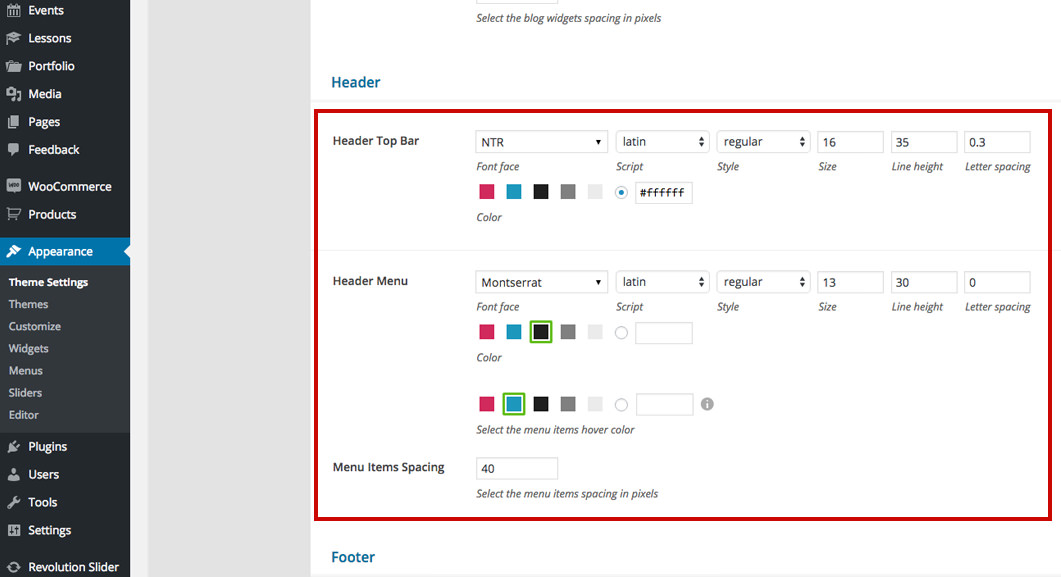The height and width of the screenshot is (577, 1061).
Task: Click info icon beside hover color field
Action: pyautogui.click(x=707, y=404)
